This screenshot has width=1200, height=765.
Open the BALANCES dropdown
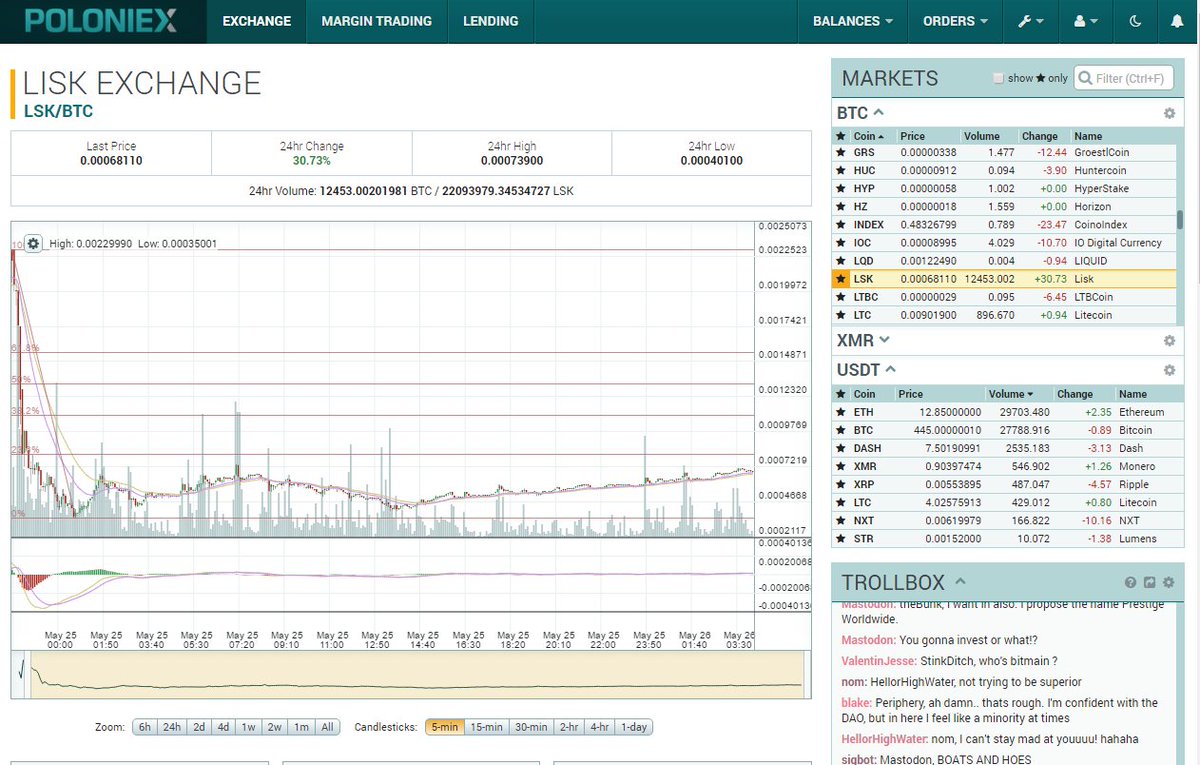pyautogui.click(x=852, y=20)
